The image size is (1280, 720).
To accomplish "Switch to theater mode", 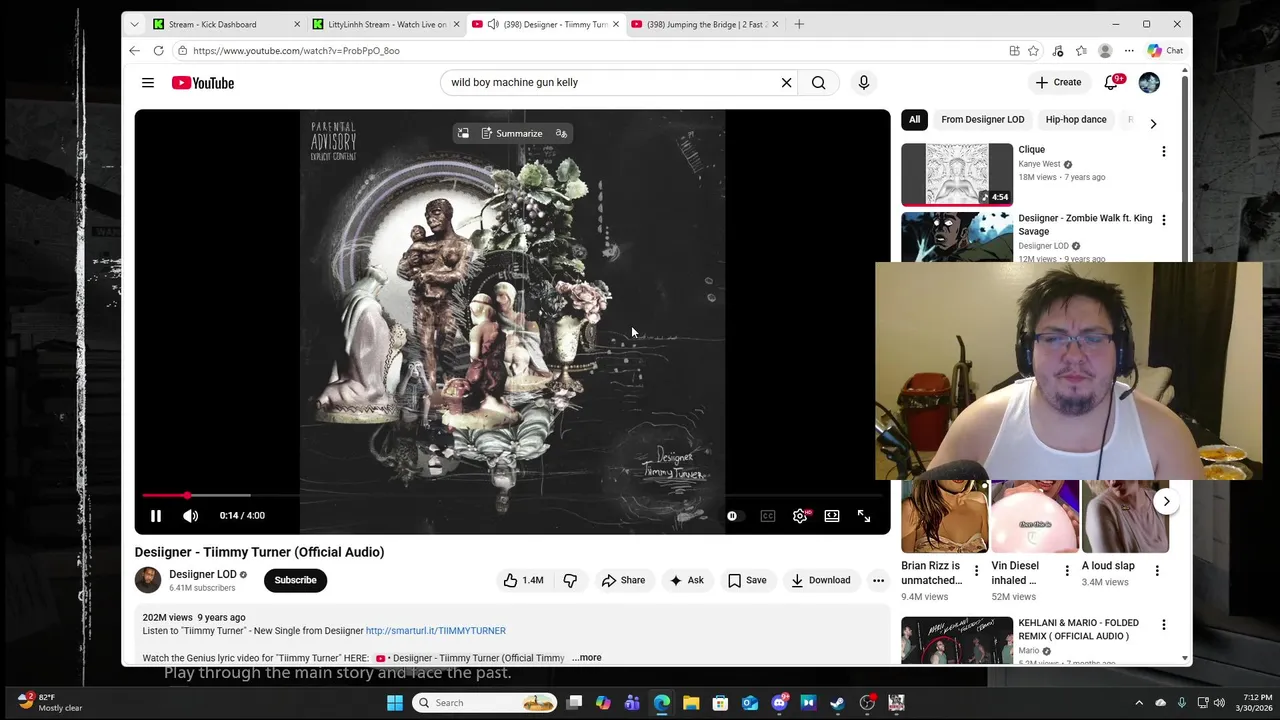I will coord(832,516).
